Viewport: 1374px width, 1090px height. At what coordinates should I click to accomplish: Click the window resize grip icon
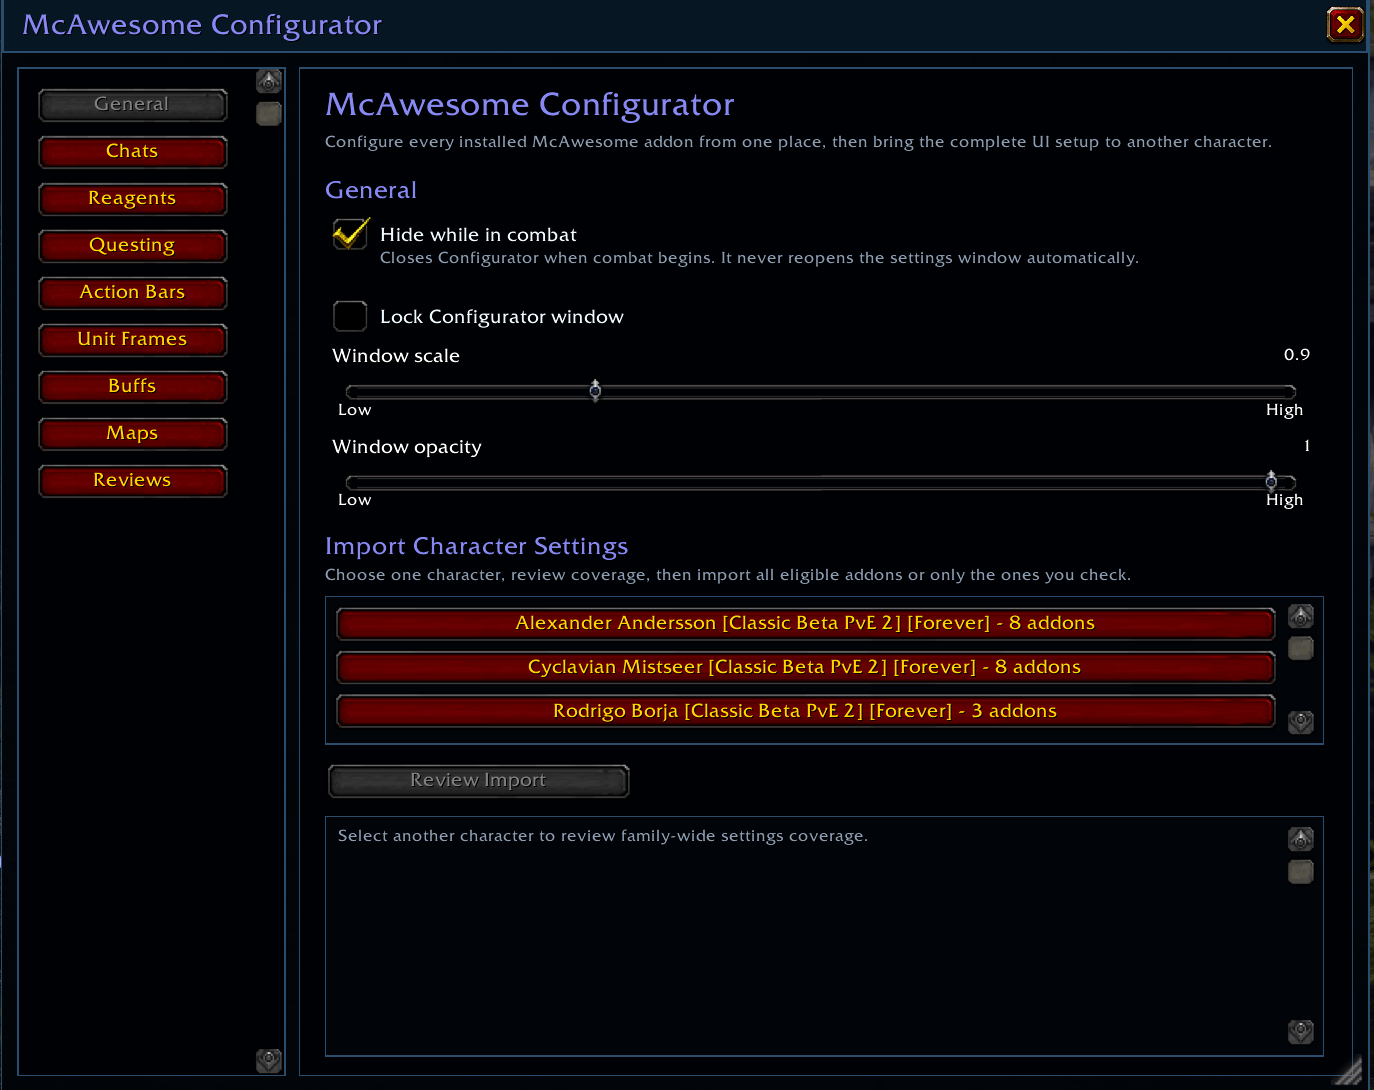point(1348,1071)
